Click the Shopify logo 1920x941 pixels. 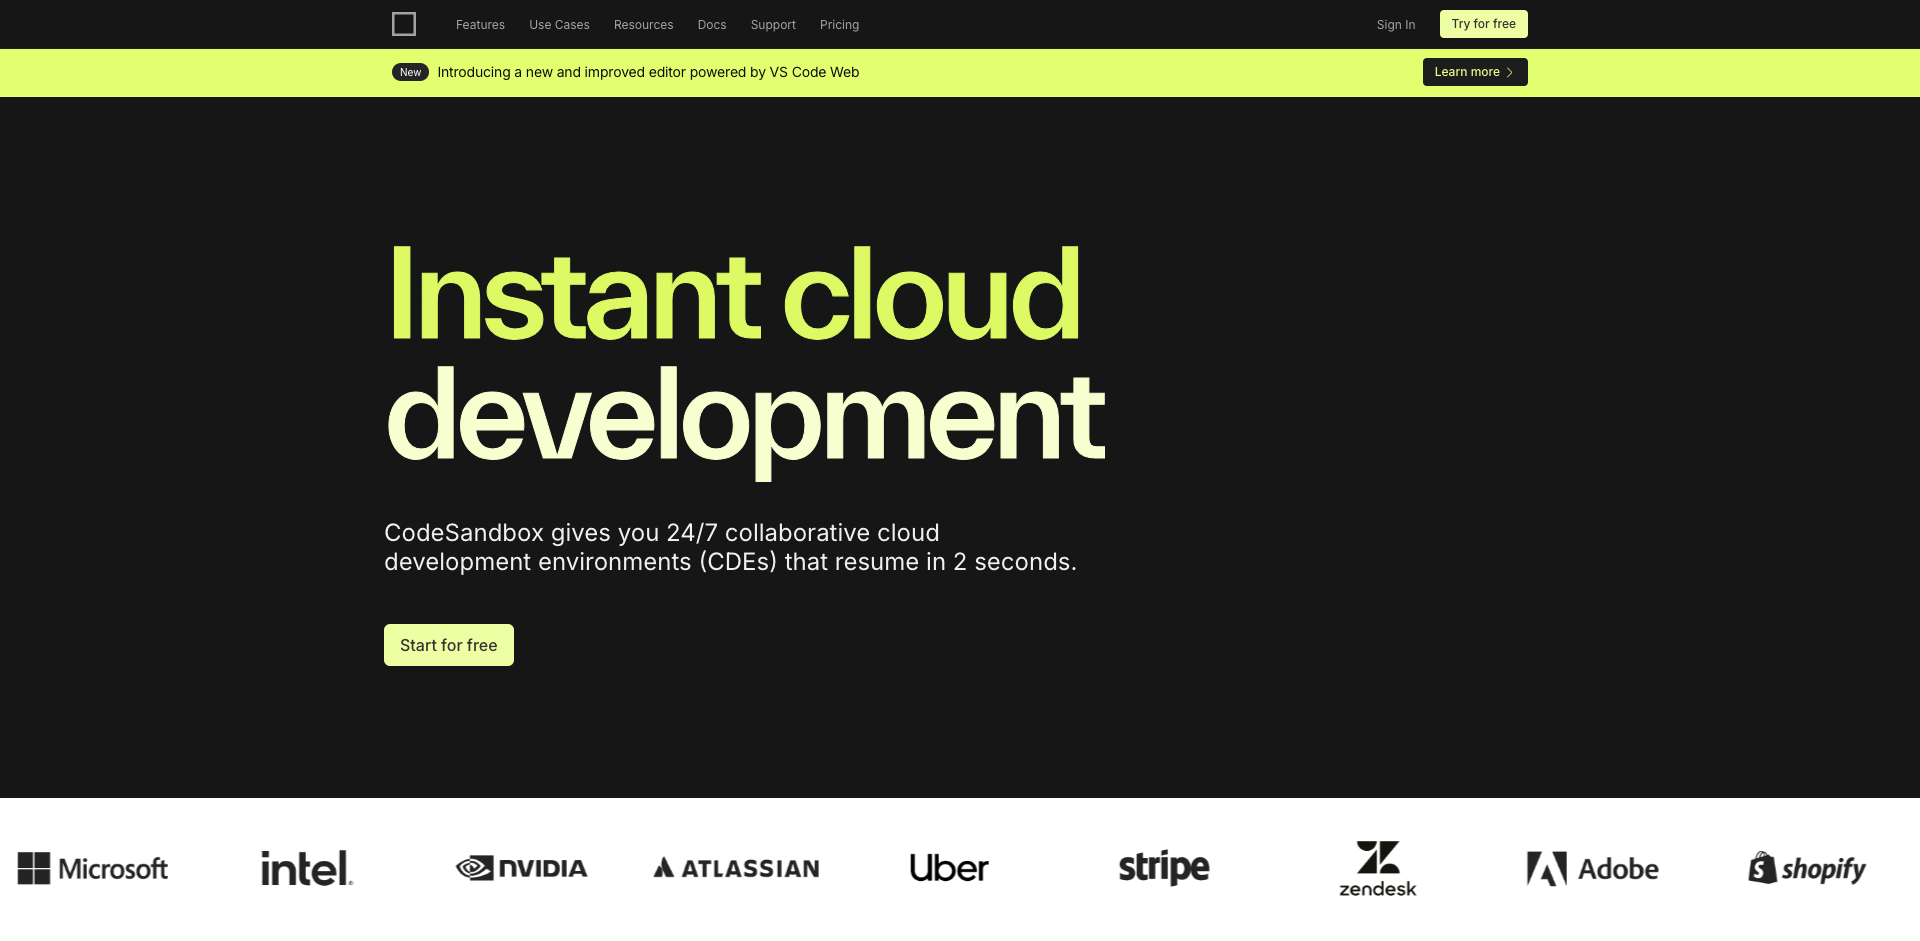tap(1807, 868)
